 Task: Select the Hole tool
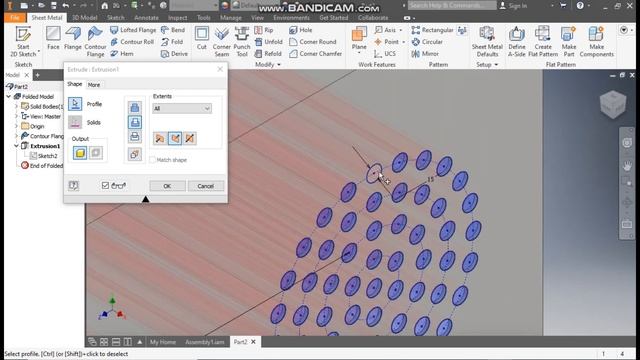point(300,30)
